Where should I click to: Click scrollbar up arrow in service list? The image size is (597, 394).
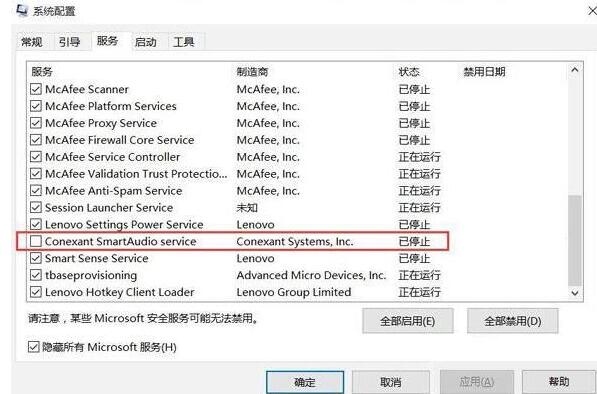coord(575,70)
